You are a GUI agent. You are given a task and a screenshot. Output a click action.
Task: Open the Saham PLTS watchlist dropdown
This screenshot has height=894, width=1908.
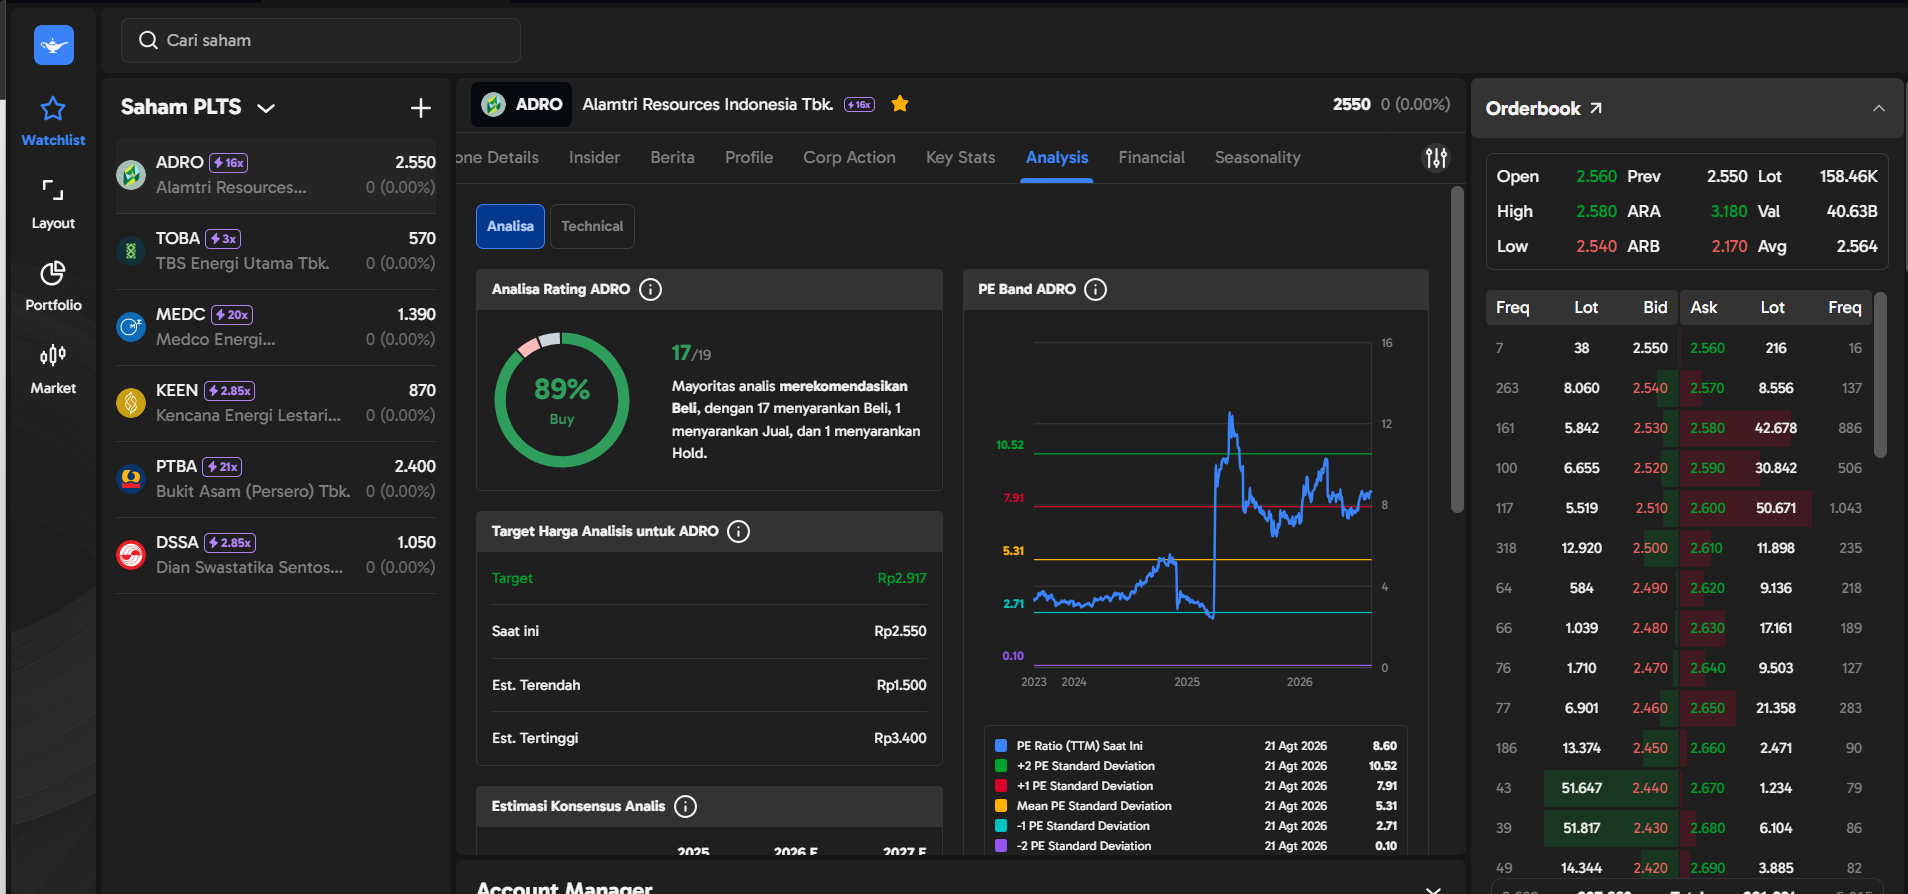(266, 108)
